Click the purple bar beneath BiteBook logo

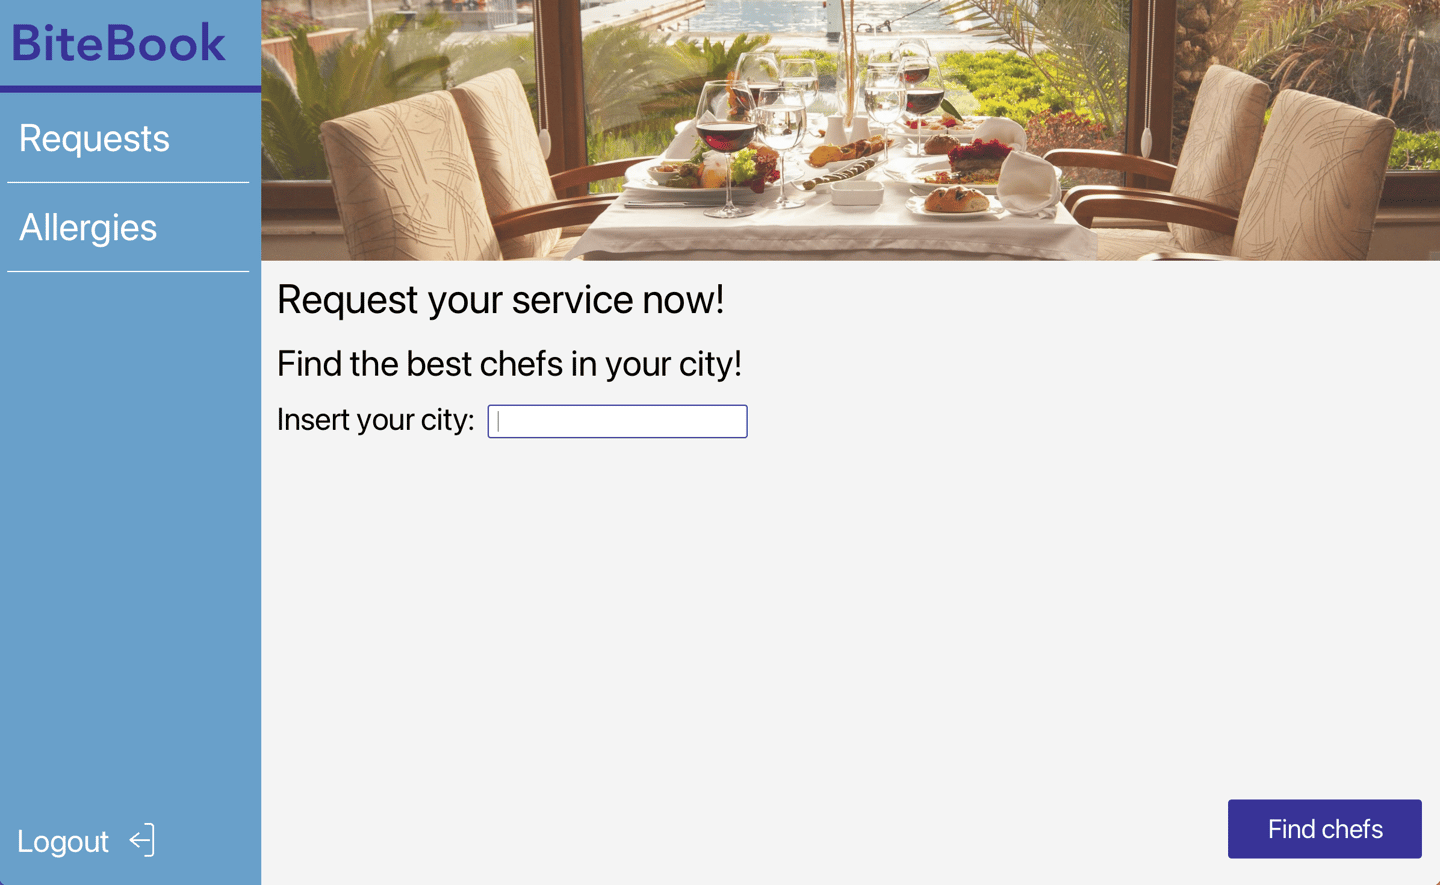click(x=130, y=89)
